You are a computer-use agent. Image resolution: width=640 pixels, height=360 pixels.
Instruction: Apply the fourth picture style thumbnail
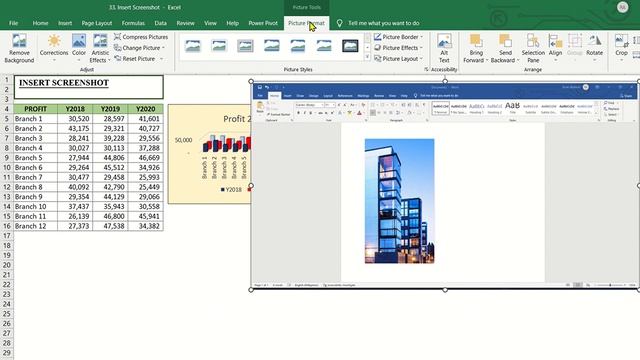coord(271,46)
